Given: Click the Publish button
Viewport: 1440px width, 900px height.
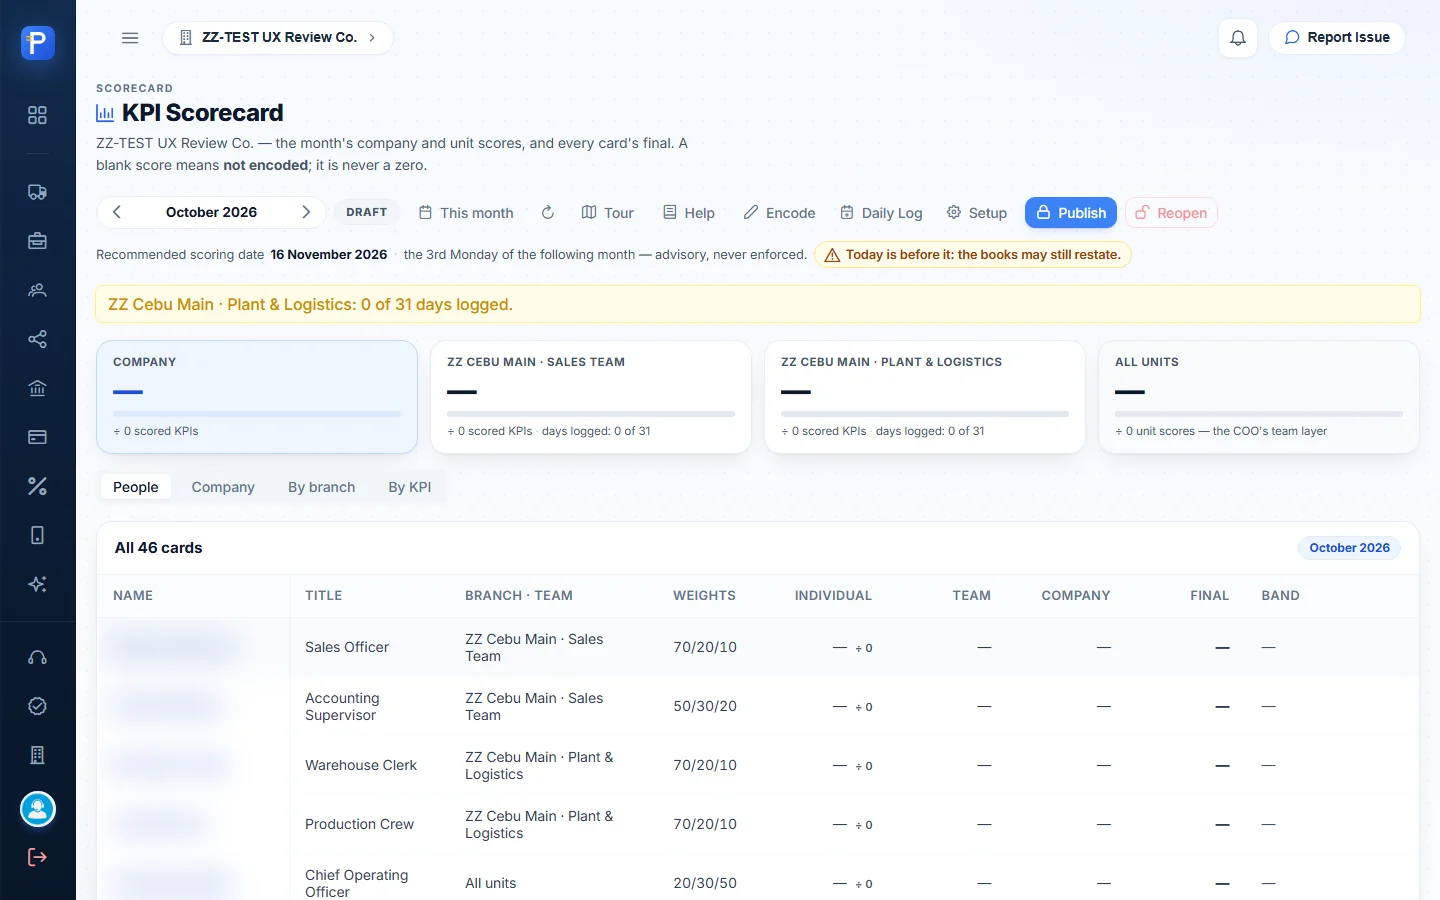Looking at the screenshot, I should 1071,213.
